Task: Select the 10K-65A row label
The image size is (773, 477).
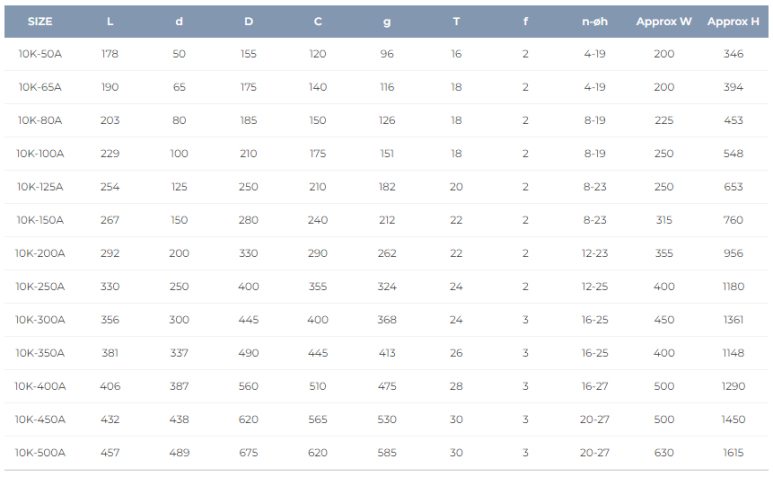Action: [x=40, y=87]
